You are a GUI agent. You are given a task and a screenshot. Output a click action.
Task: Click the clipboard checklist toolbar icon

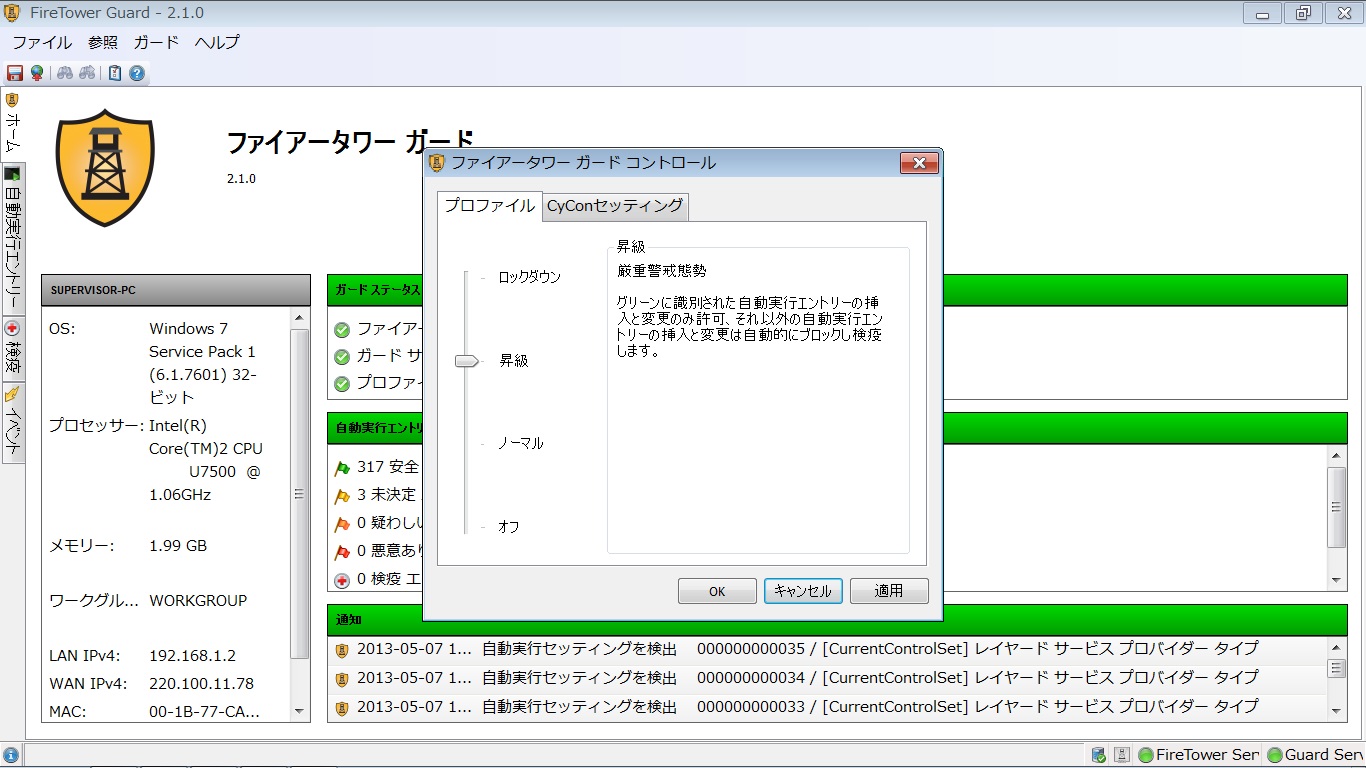[x=115, y=73]
